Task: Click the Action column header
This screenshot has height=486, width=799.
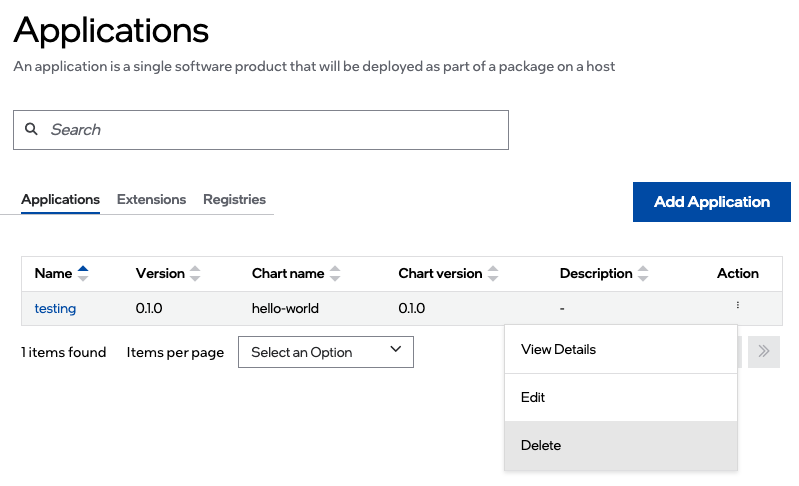Action: (x=737, y=273)
